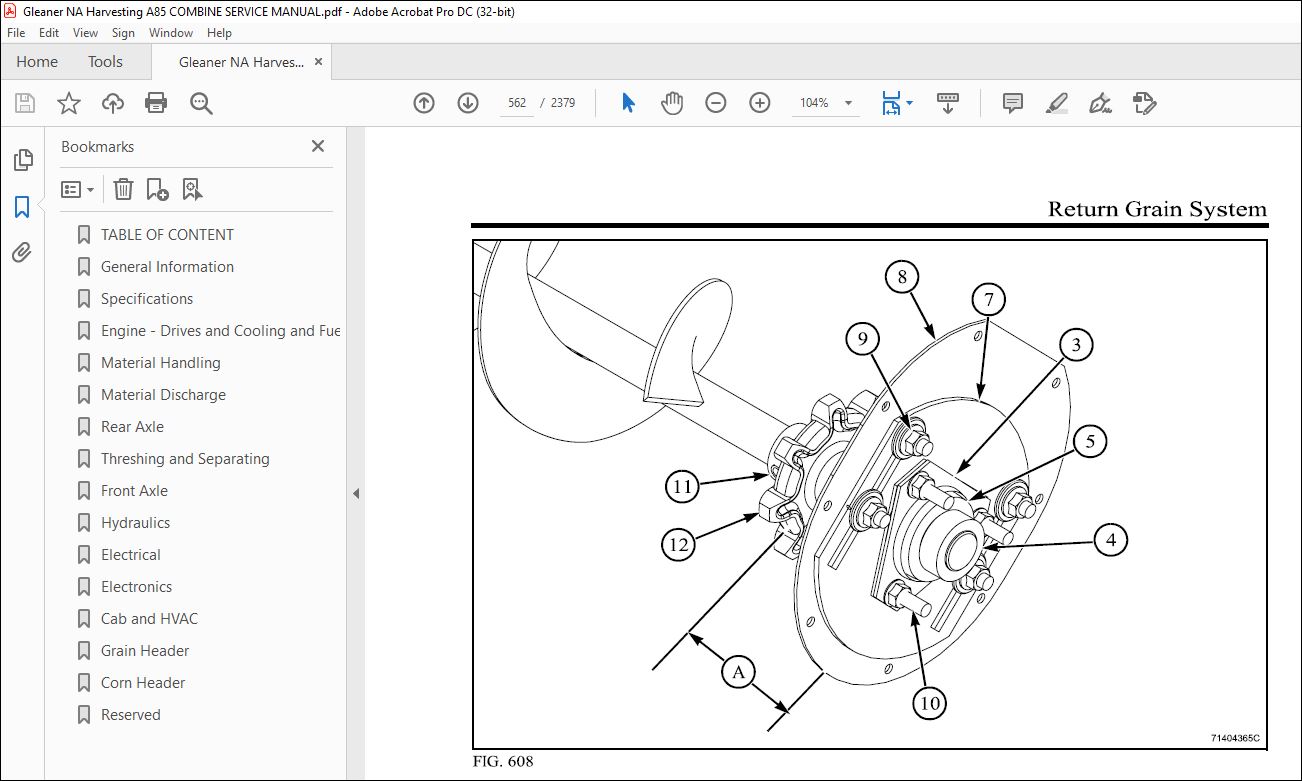The width and height of the screenshot is (1302, 781).
Task: Click the page number field 562
Action: click(x=517, y=103)
